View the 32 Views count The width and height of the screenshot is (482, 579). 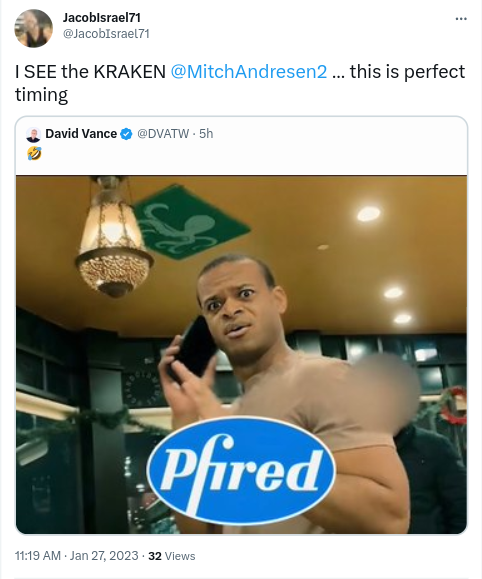click(172, 556)
